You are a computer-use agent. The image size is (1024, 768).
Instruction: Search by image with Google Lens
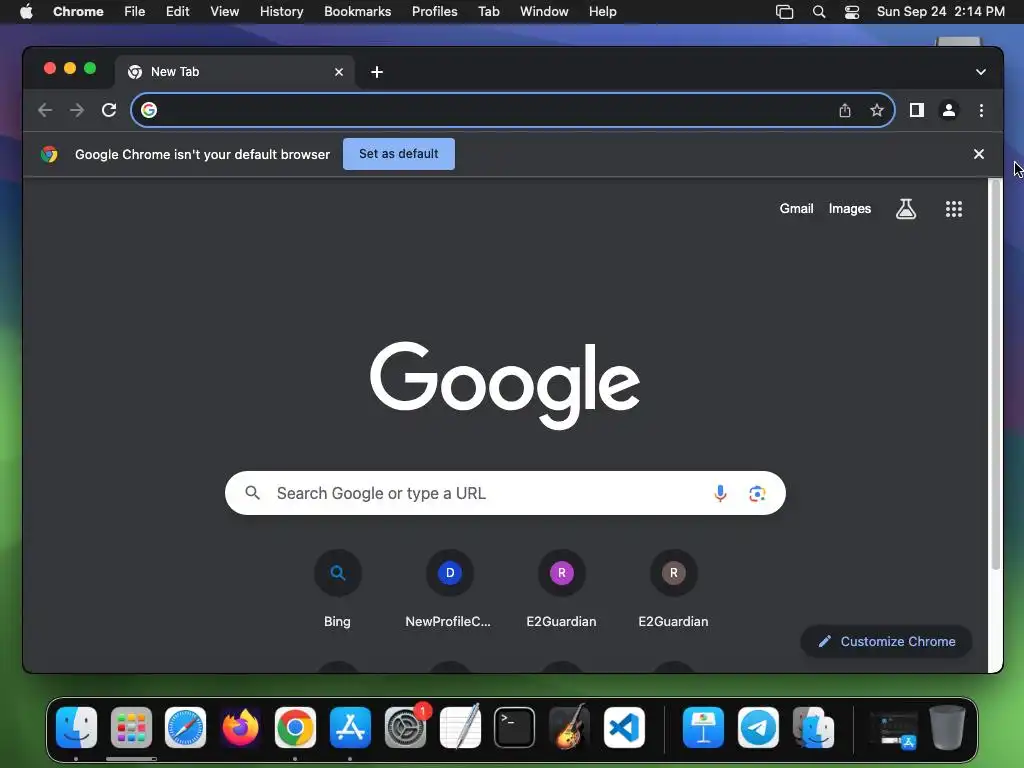tap(757, 494)
